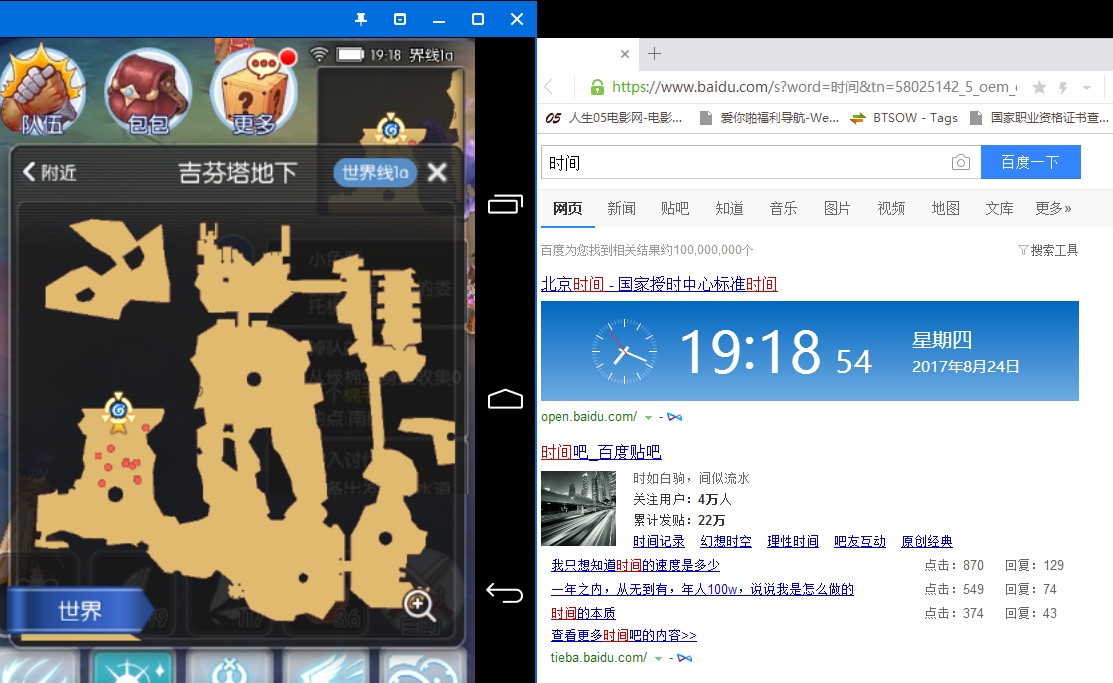Open the 世界 world map button
The height and width of the screenshot is (683, 1113).
pos(79,611)
